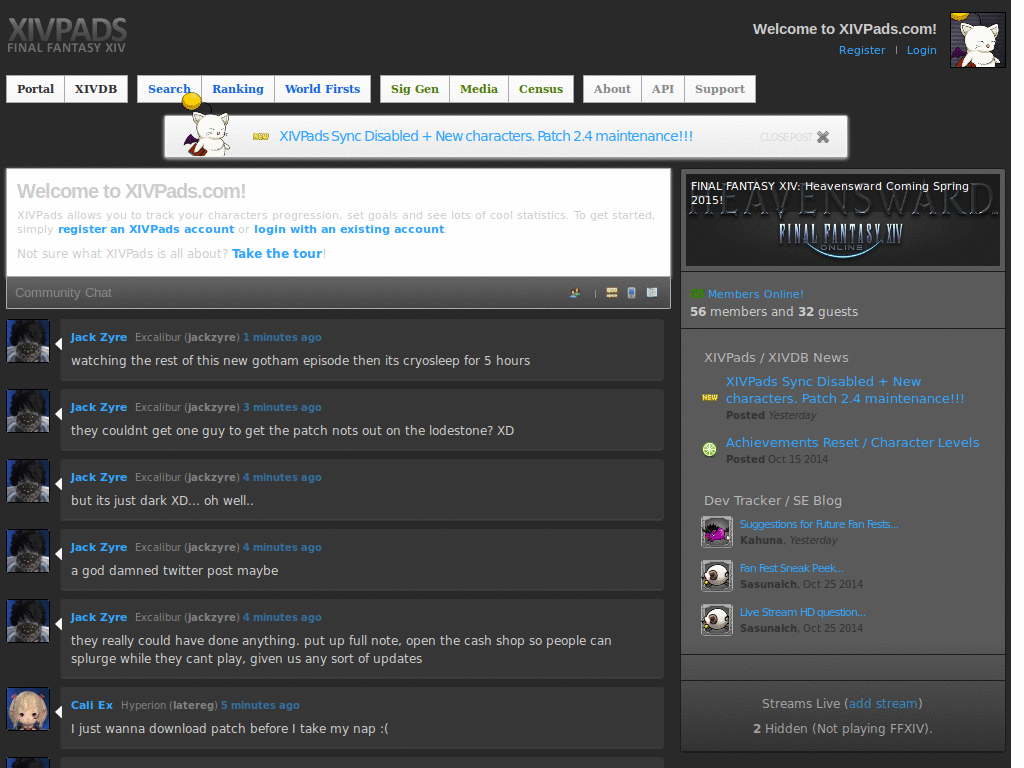Click the Login link in header
The image size is (1024, 768).
pyautogui.click(x=921, y=50)
